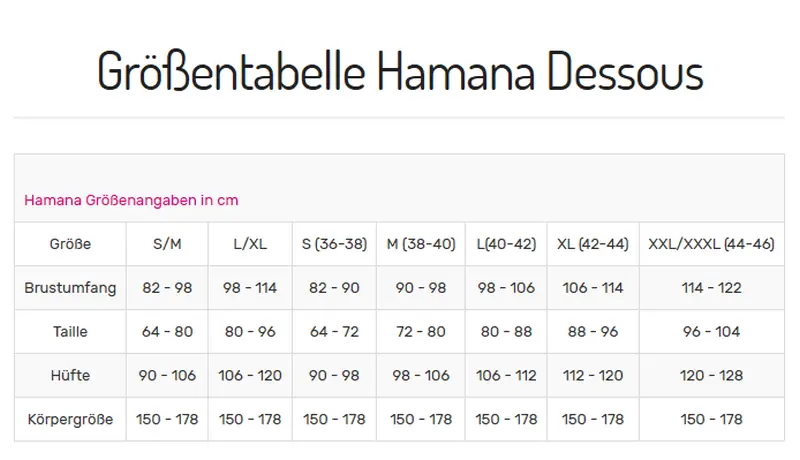Click the pink Hamana Größenangaben in cm caption
Image resolution: width=800 pixels, height=460 pixels.
tap(131, 200)
